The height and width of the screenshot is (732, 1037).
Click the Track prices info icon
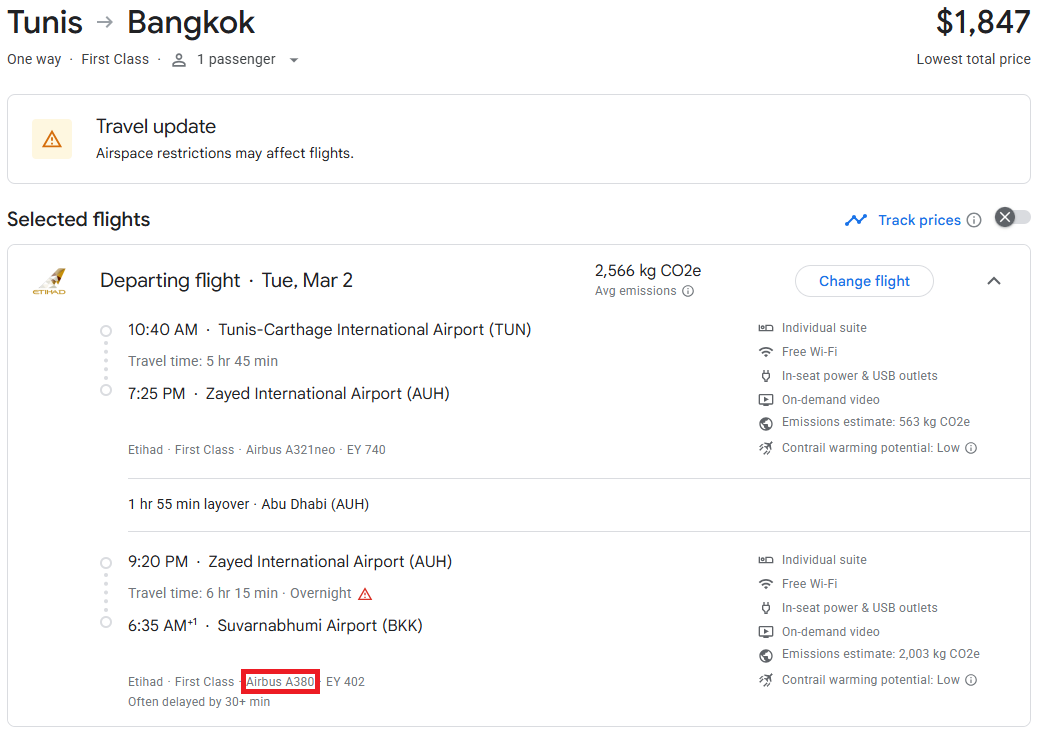point(974,220)
